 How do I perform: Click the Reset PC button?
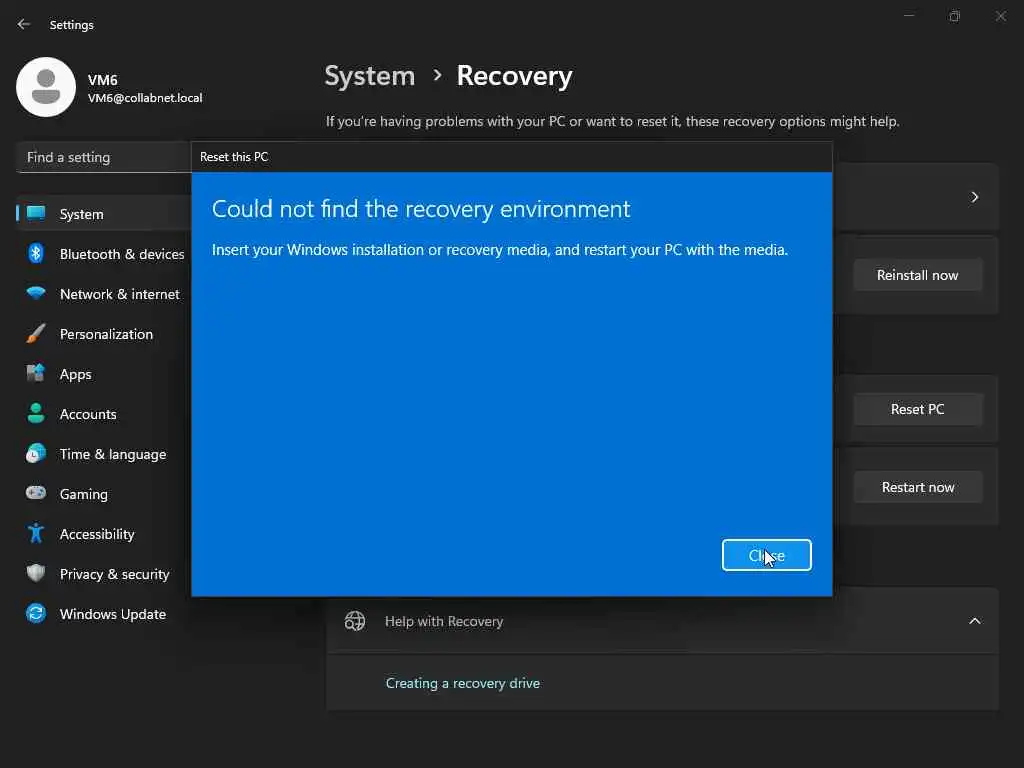click(x=918, y=409)
